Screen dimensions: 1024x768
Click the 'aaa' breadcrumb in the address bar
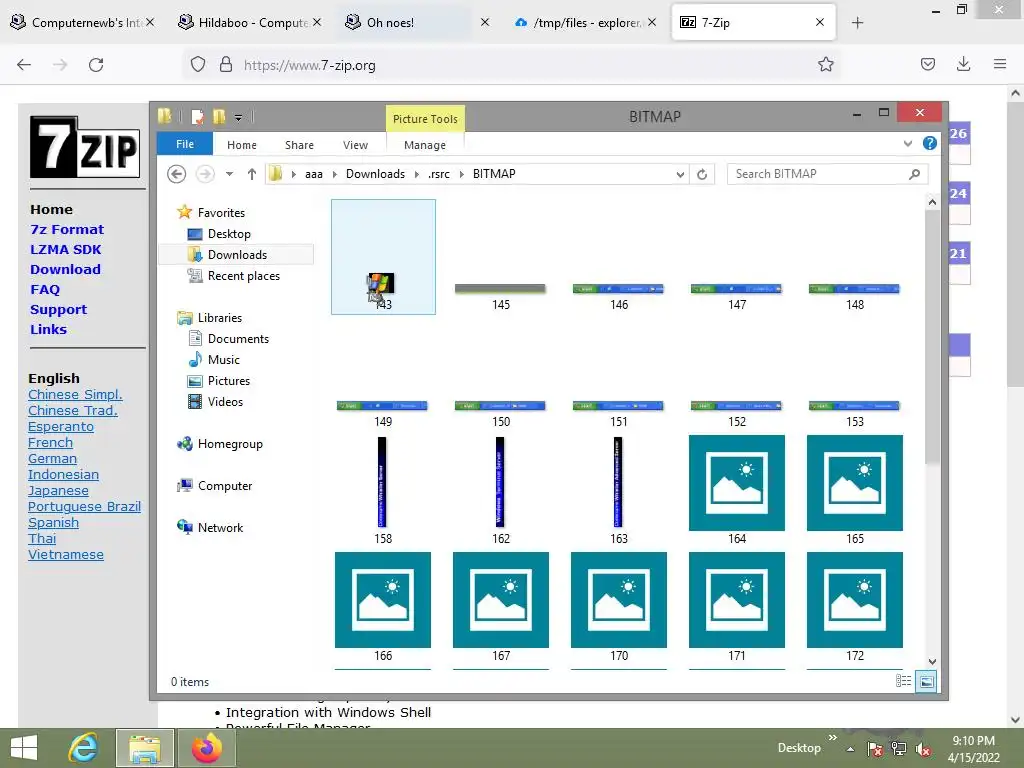[x=313, y=174]
